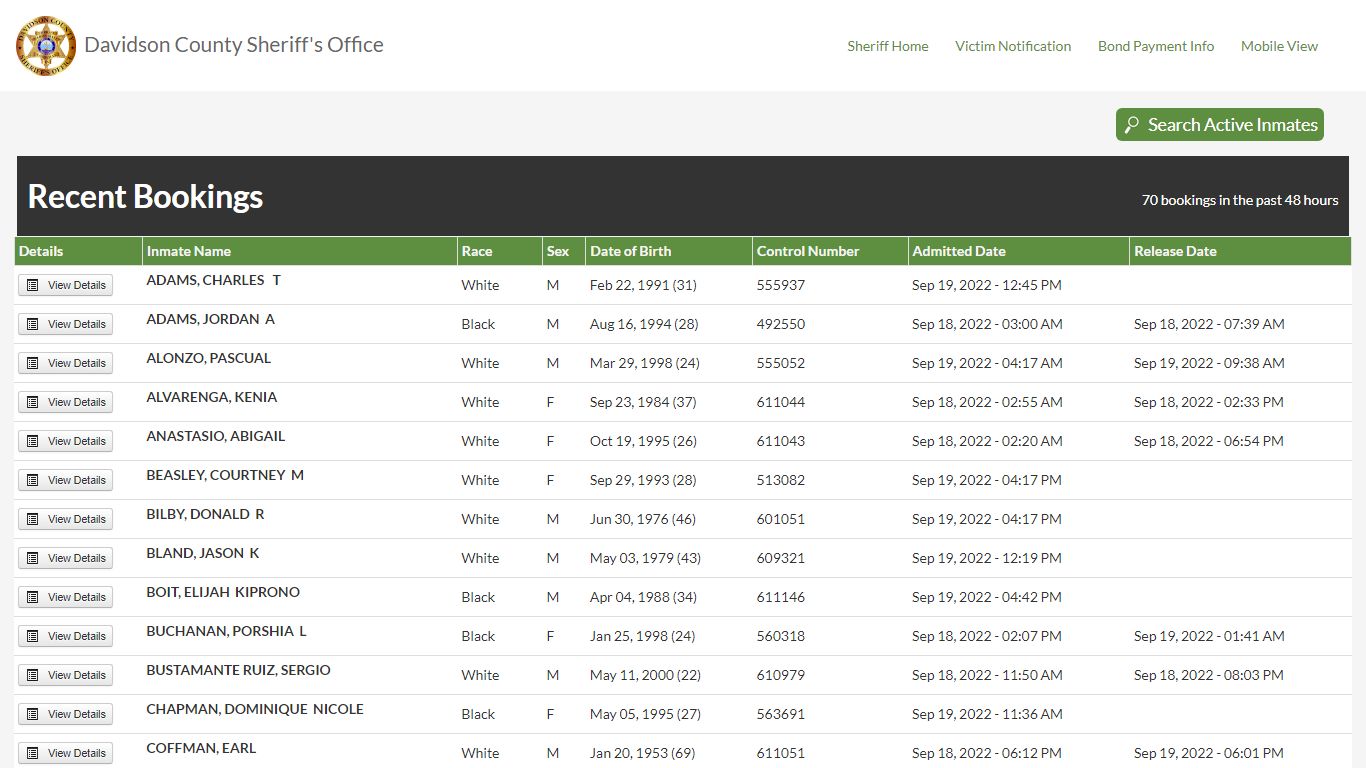1366x768 pixels.
Task: Click release date Sep 19, 2022 - 01:41 AM
Action: point(1209,636)
